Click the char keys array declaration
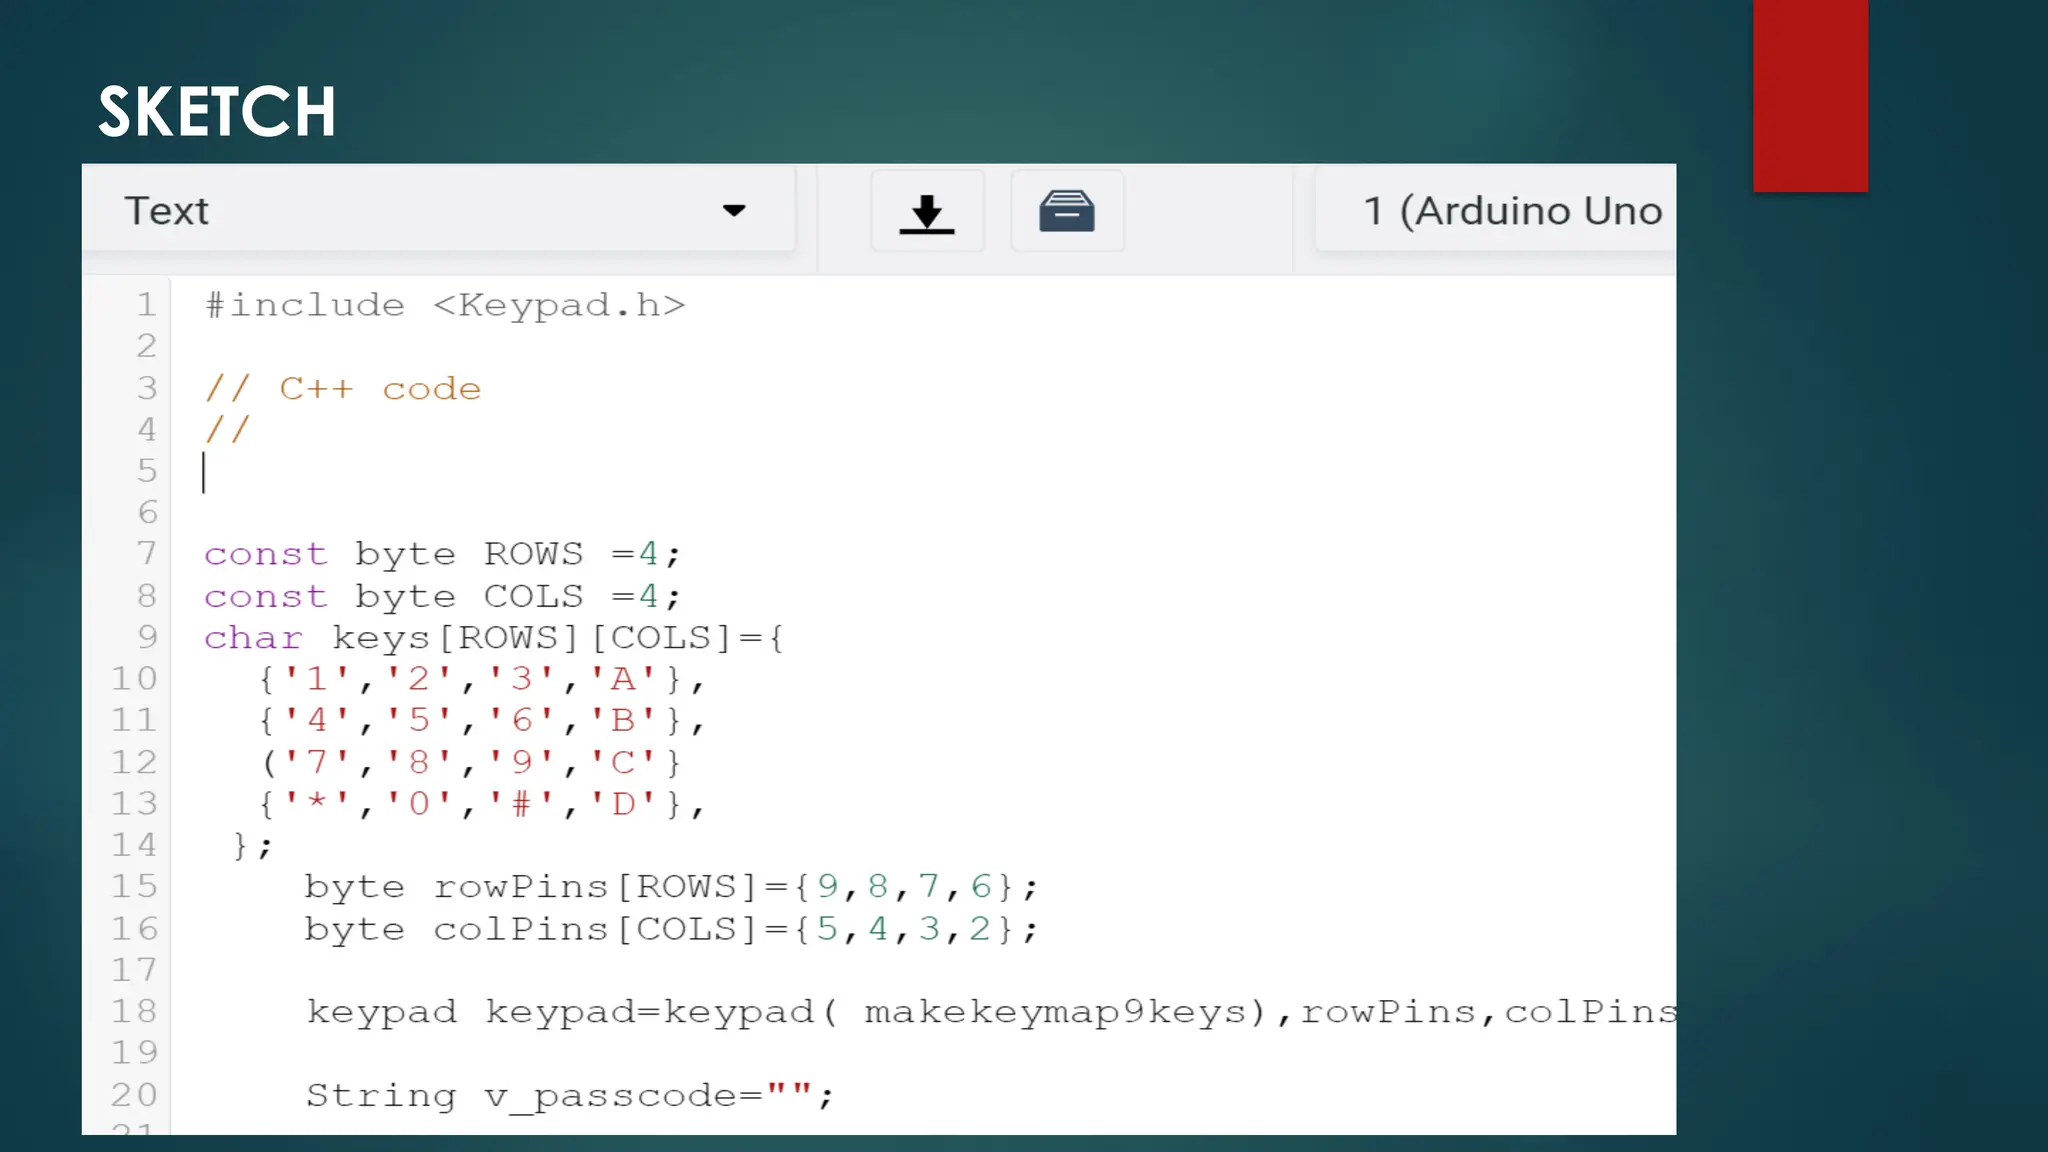This screenshot has width=2048, height=1152. point(494,638)
